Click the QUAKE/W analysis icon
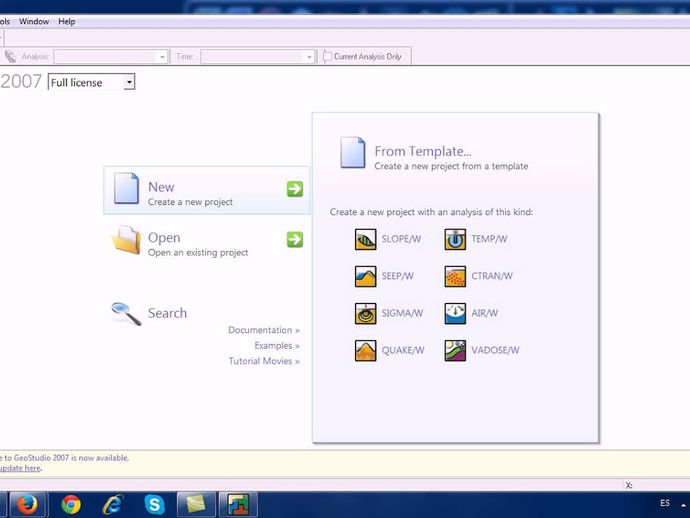 (365, 351)
